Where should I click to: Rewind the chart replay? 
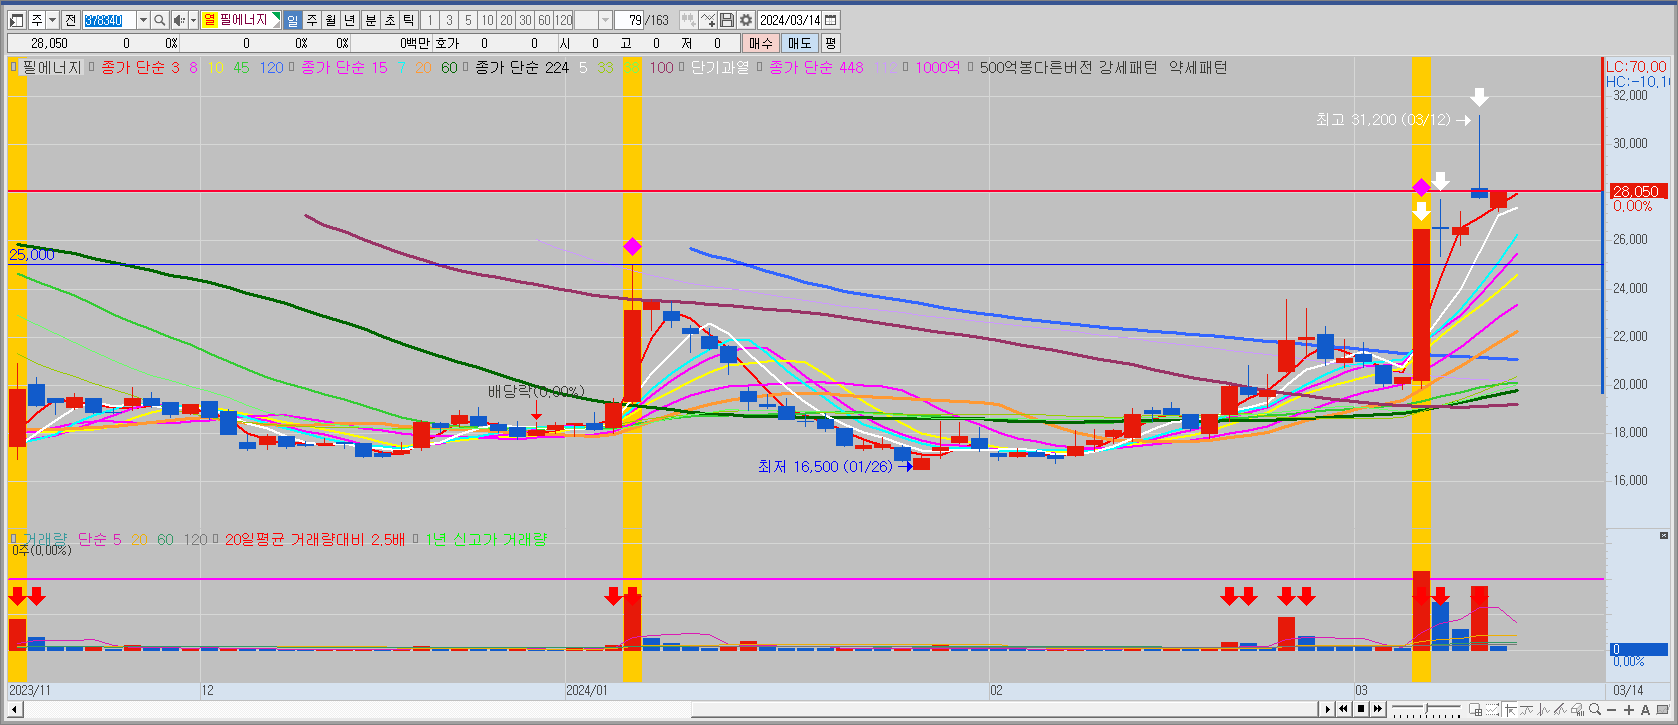pyautogui.click(x=1343, y=709)
